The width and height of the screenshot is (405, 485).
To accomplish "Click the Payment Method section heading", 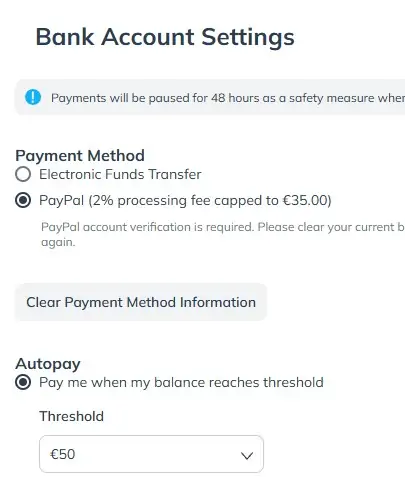I will point(80,156).
